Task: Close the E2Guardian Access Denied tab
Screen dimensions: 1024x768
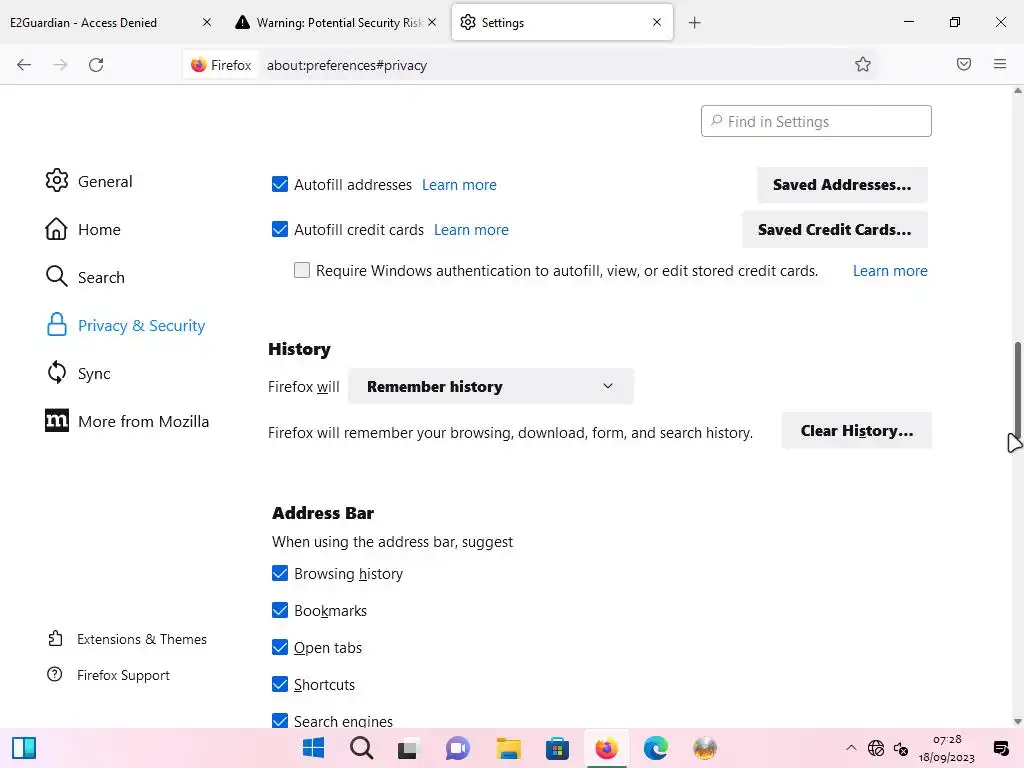Action: pos(206,22)
